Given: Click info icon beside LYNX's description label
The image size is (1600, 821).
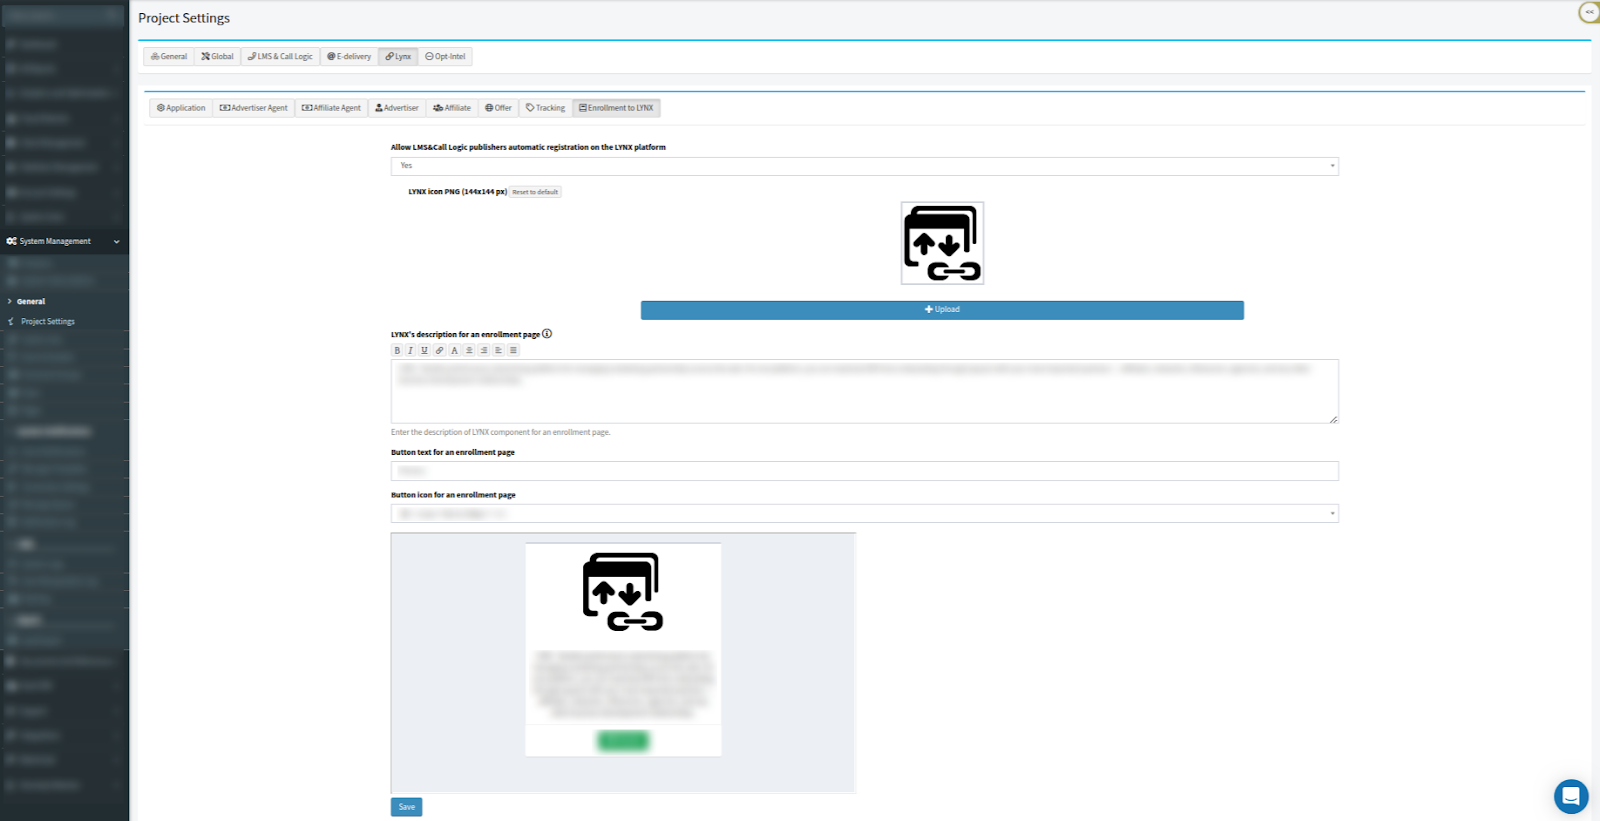Looking at the screenshot, I should 547,334.
